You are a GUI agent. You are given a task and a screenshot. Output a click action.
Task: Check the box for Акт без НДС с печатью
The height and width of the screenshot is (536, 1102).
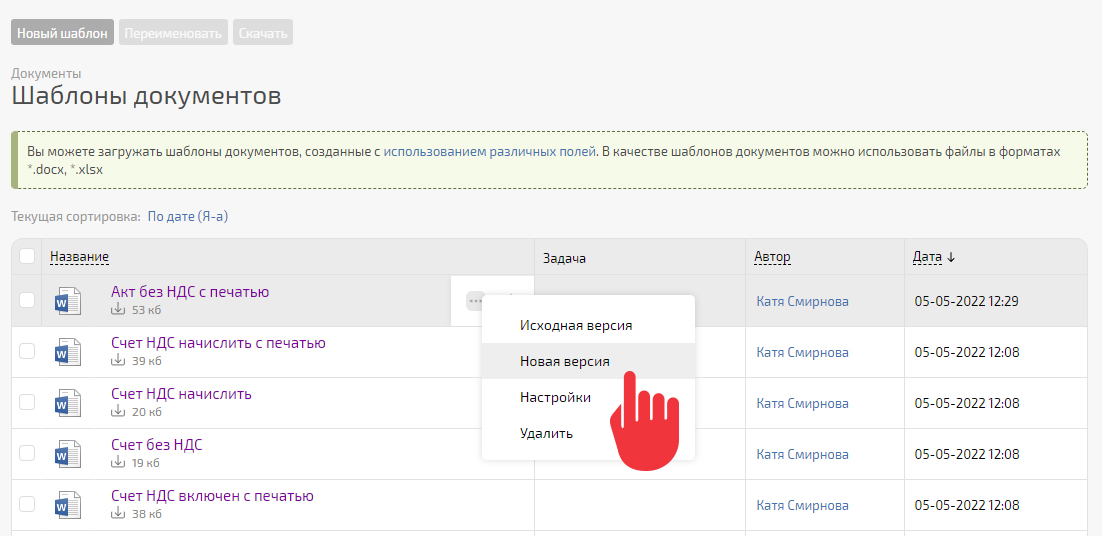pos(27,300)
